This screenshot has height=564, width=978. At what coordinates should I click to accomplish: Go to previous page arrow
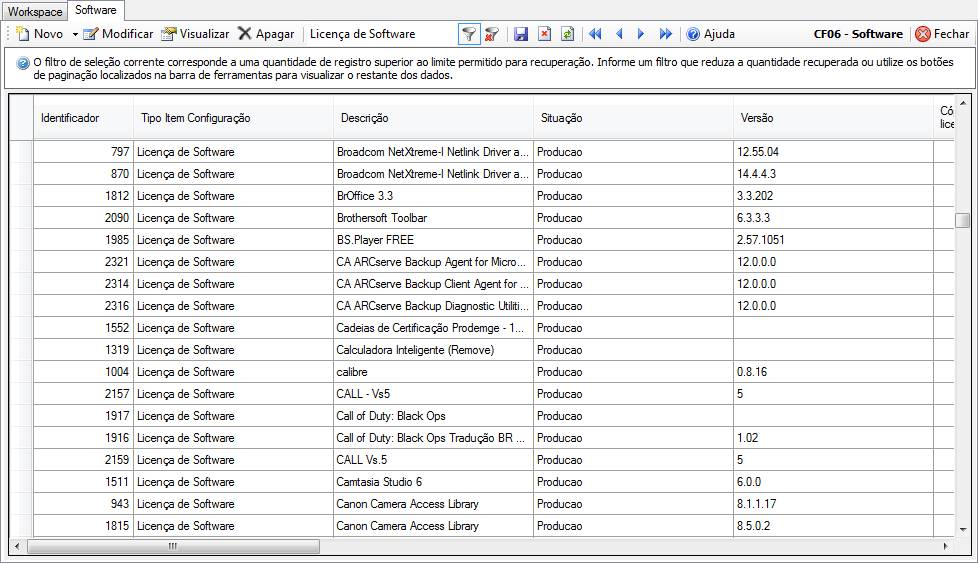coord(619,34)
